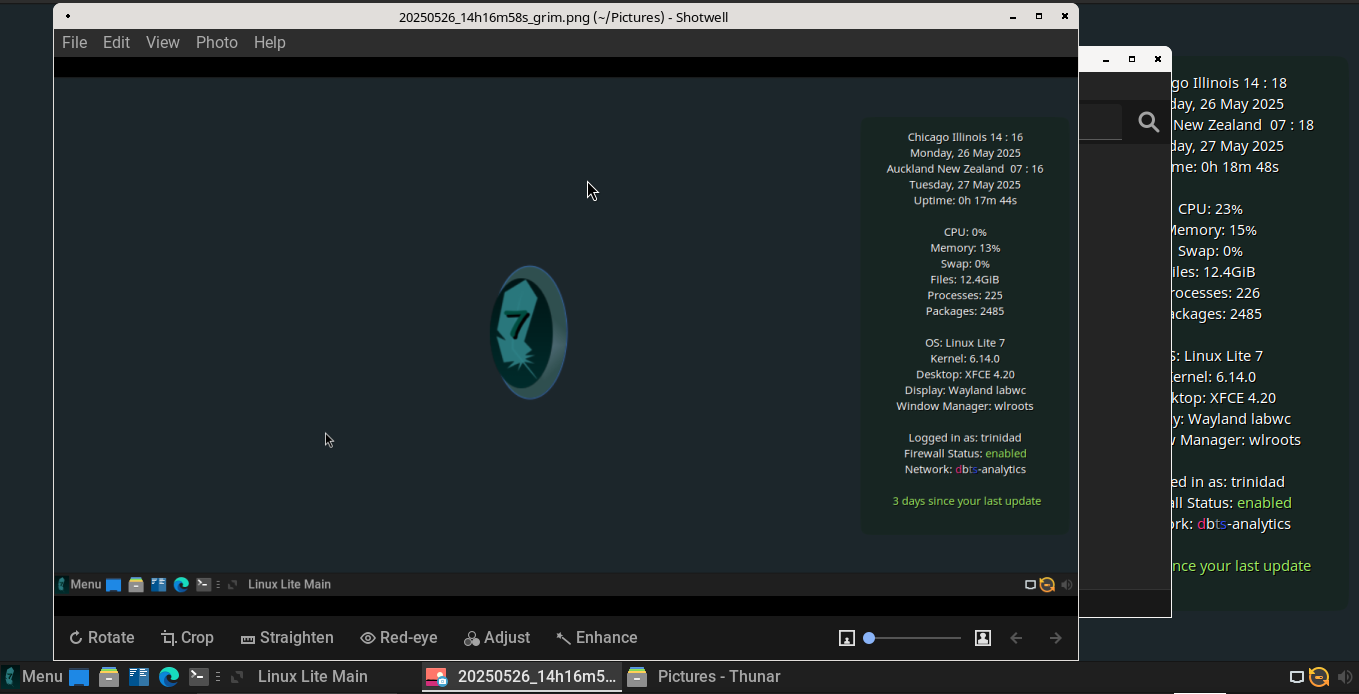
Task: Click the Shotwell zoom slider handle
Action: pos(869,638)
